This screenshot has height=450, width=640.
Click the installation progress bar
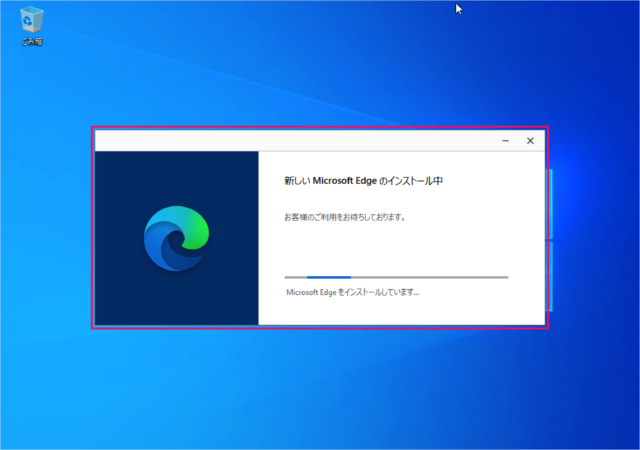tap(396, 277)
